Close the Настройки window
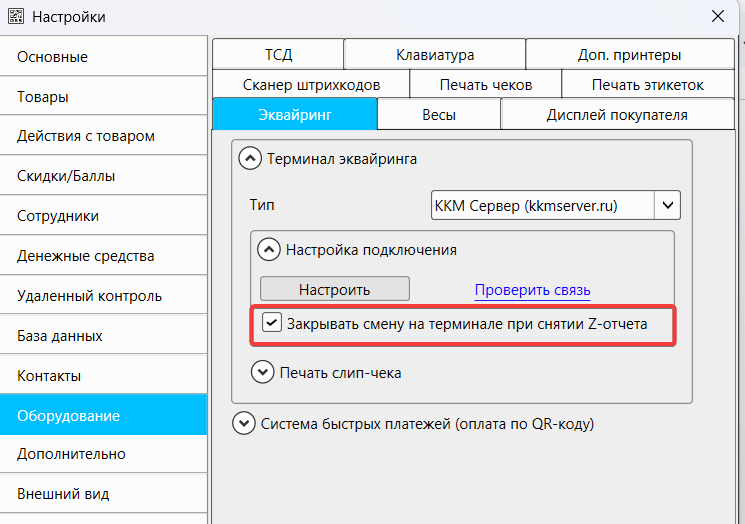Image resolution: width=745 pixels, height=524 pixels. point(718,16)
